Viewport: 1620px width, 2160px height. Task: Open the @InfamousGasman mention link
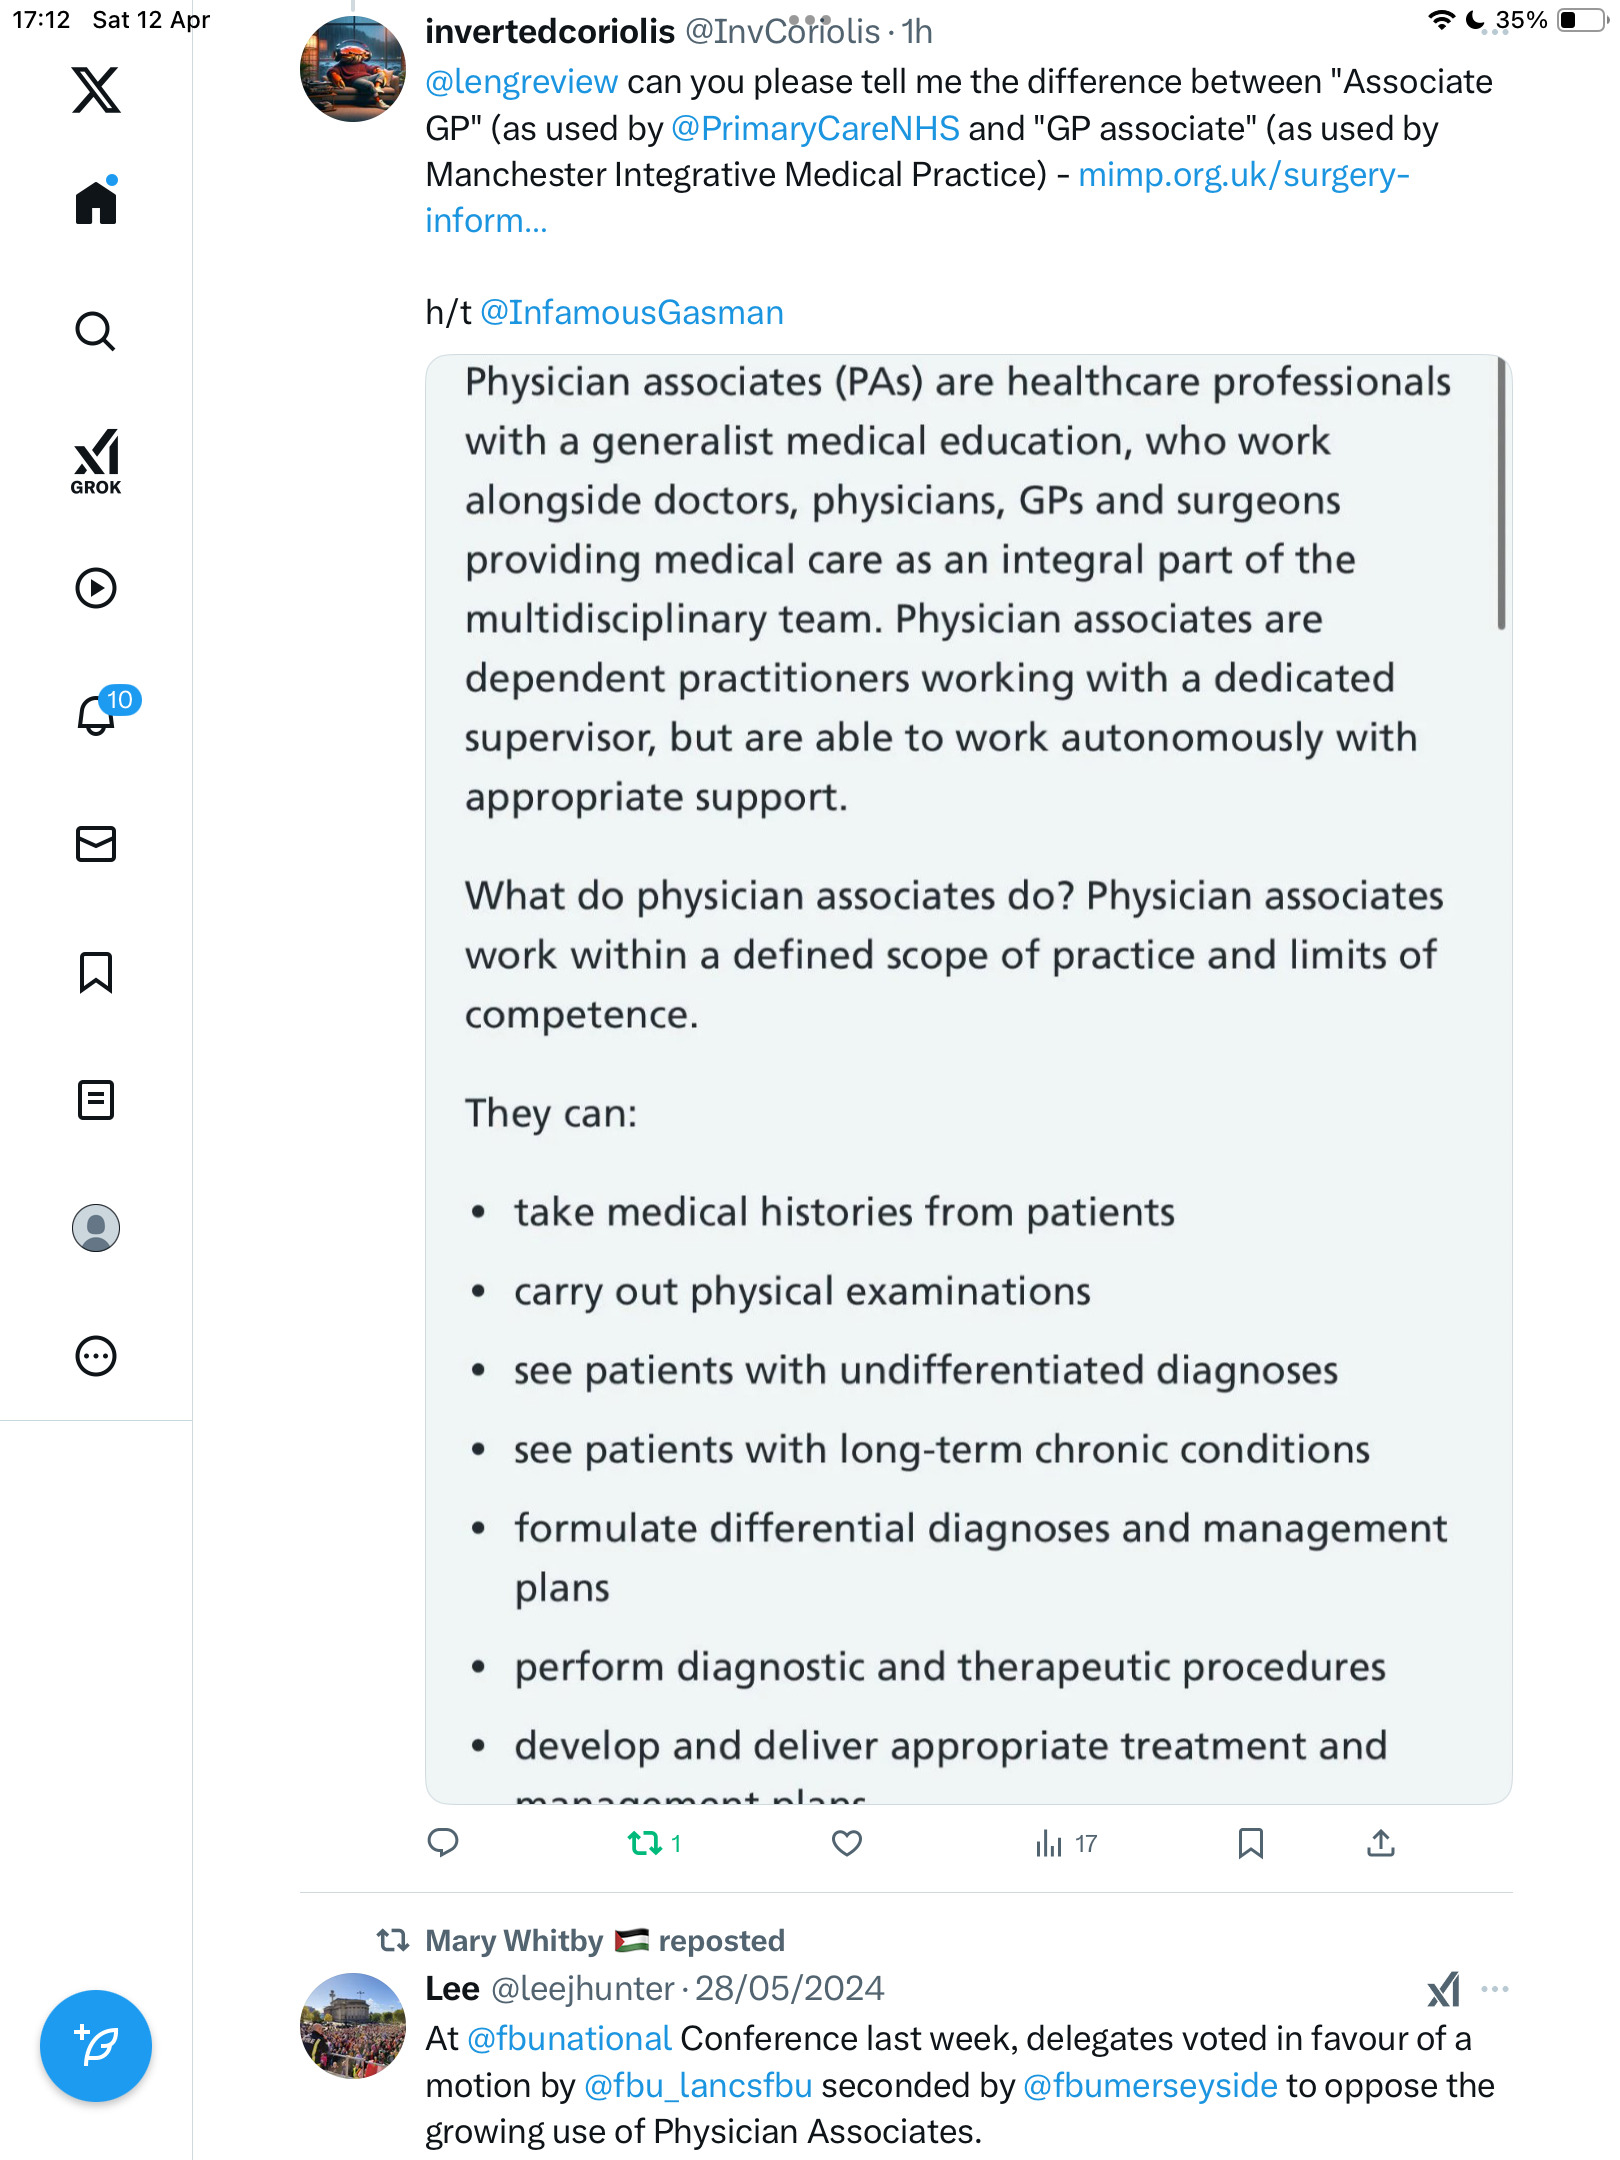[632, 313]
